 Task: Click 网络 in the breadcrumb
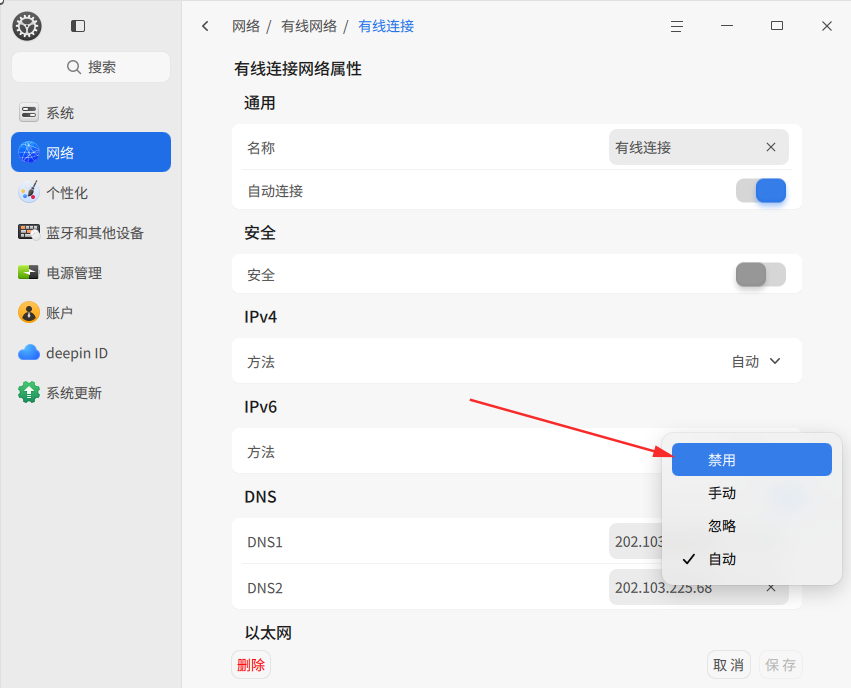(x=246, y=26)
